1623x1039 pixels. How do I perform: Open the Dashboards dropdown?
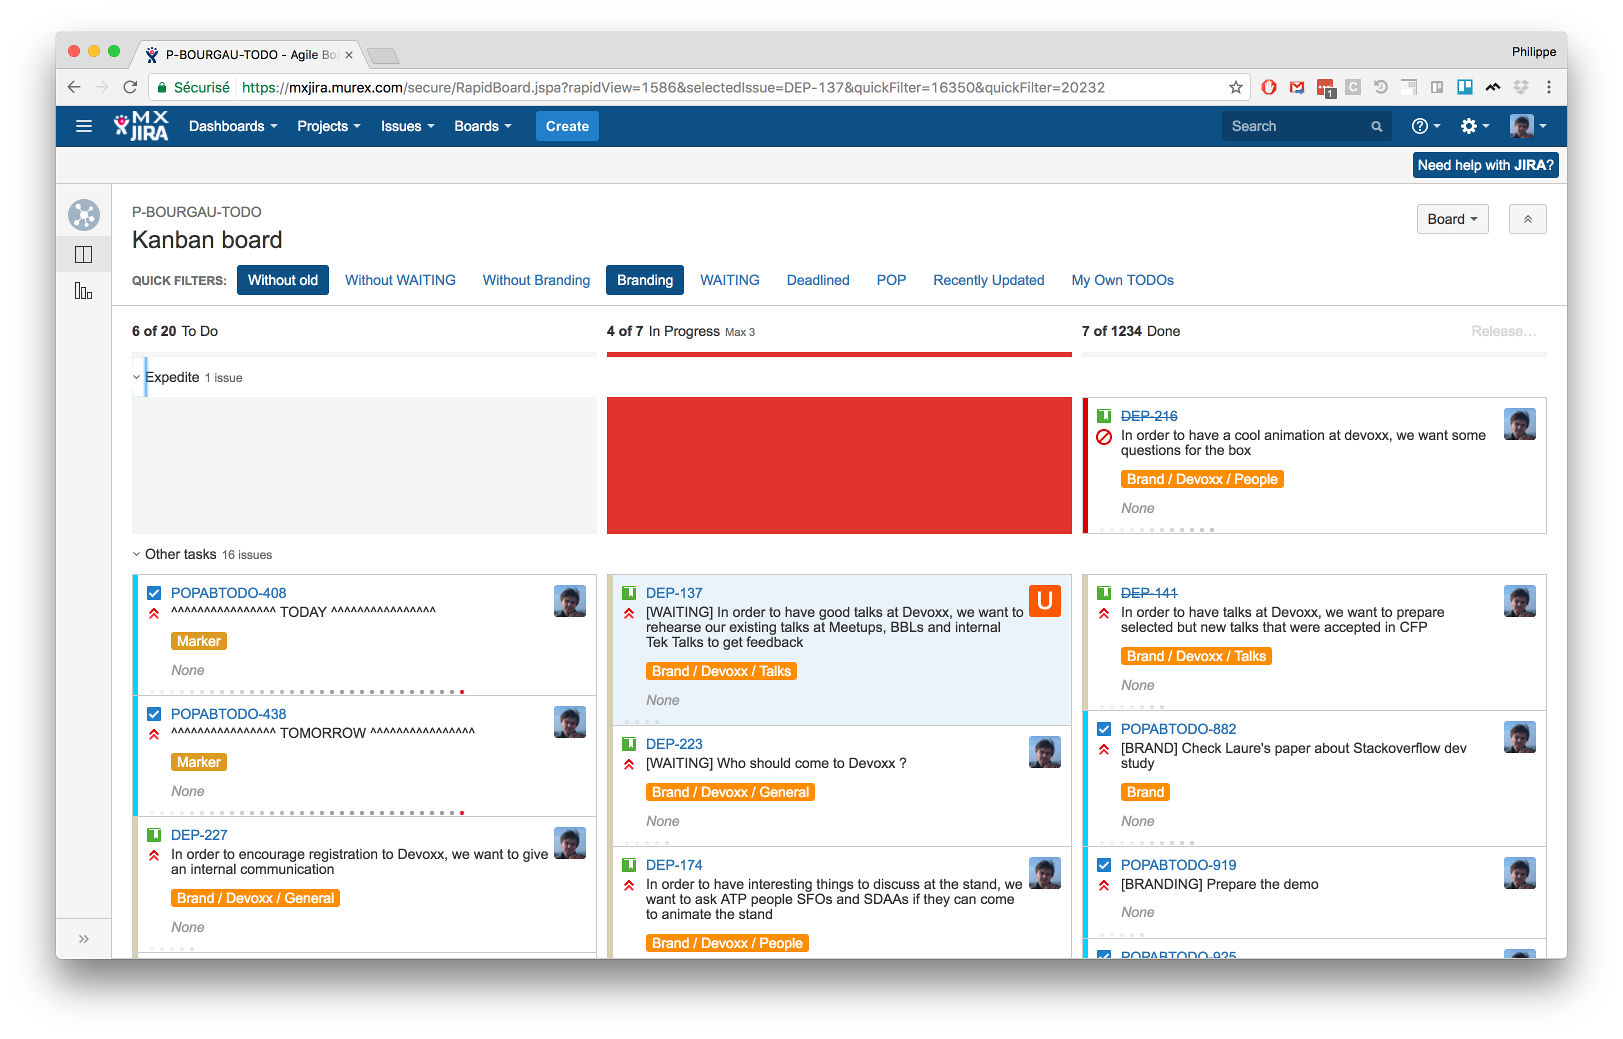coord(233,126)
